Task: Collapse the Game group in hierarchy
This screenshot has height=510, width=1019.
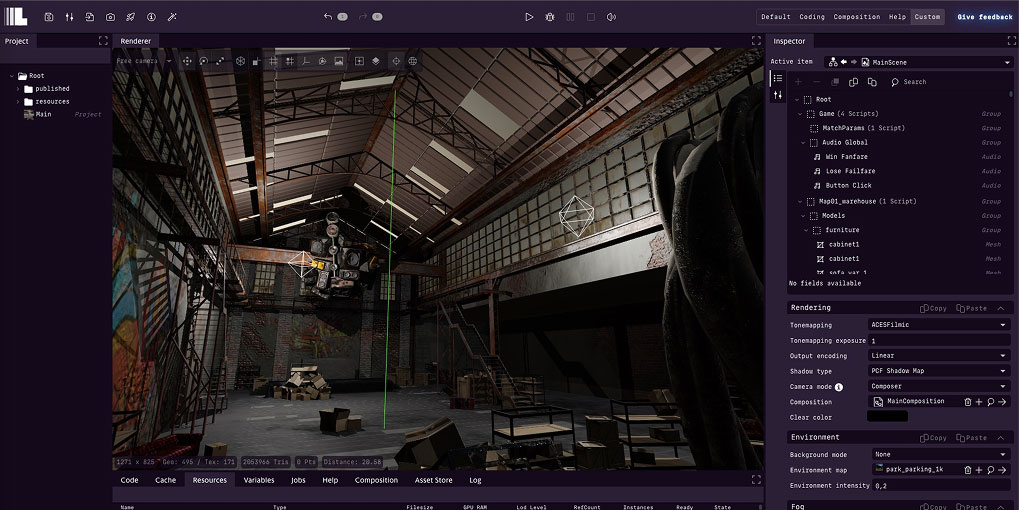Action: tap(800, 114)
